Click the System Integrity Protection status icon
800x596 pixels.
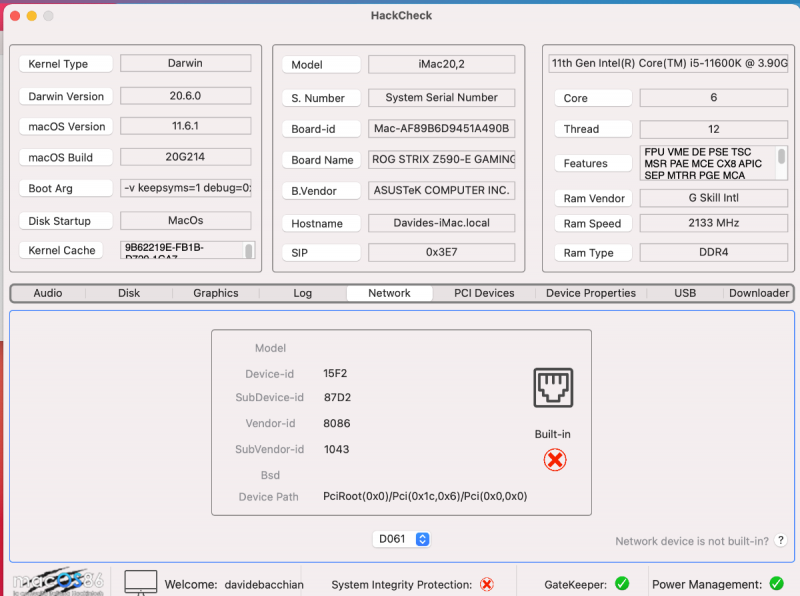coord(487,584)
